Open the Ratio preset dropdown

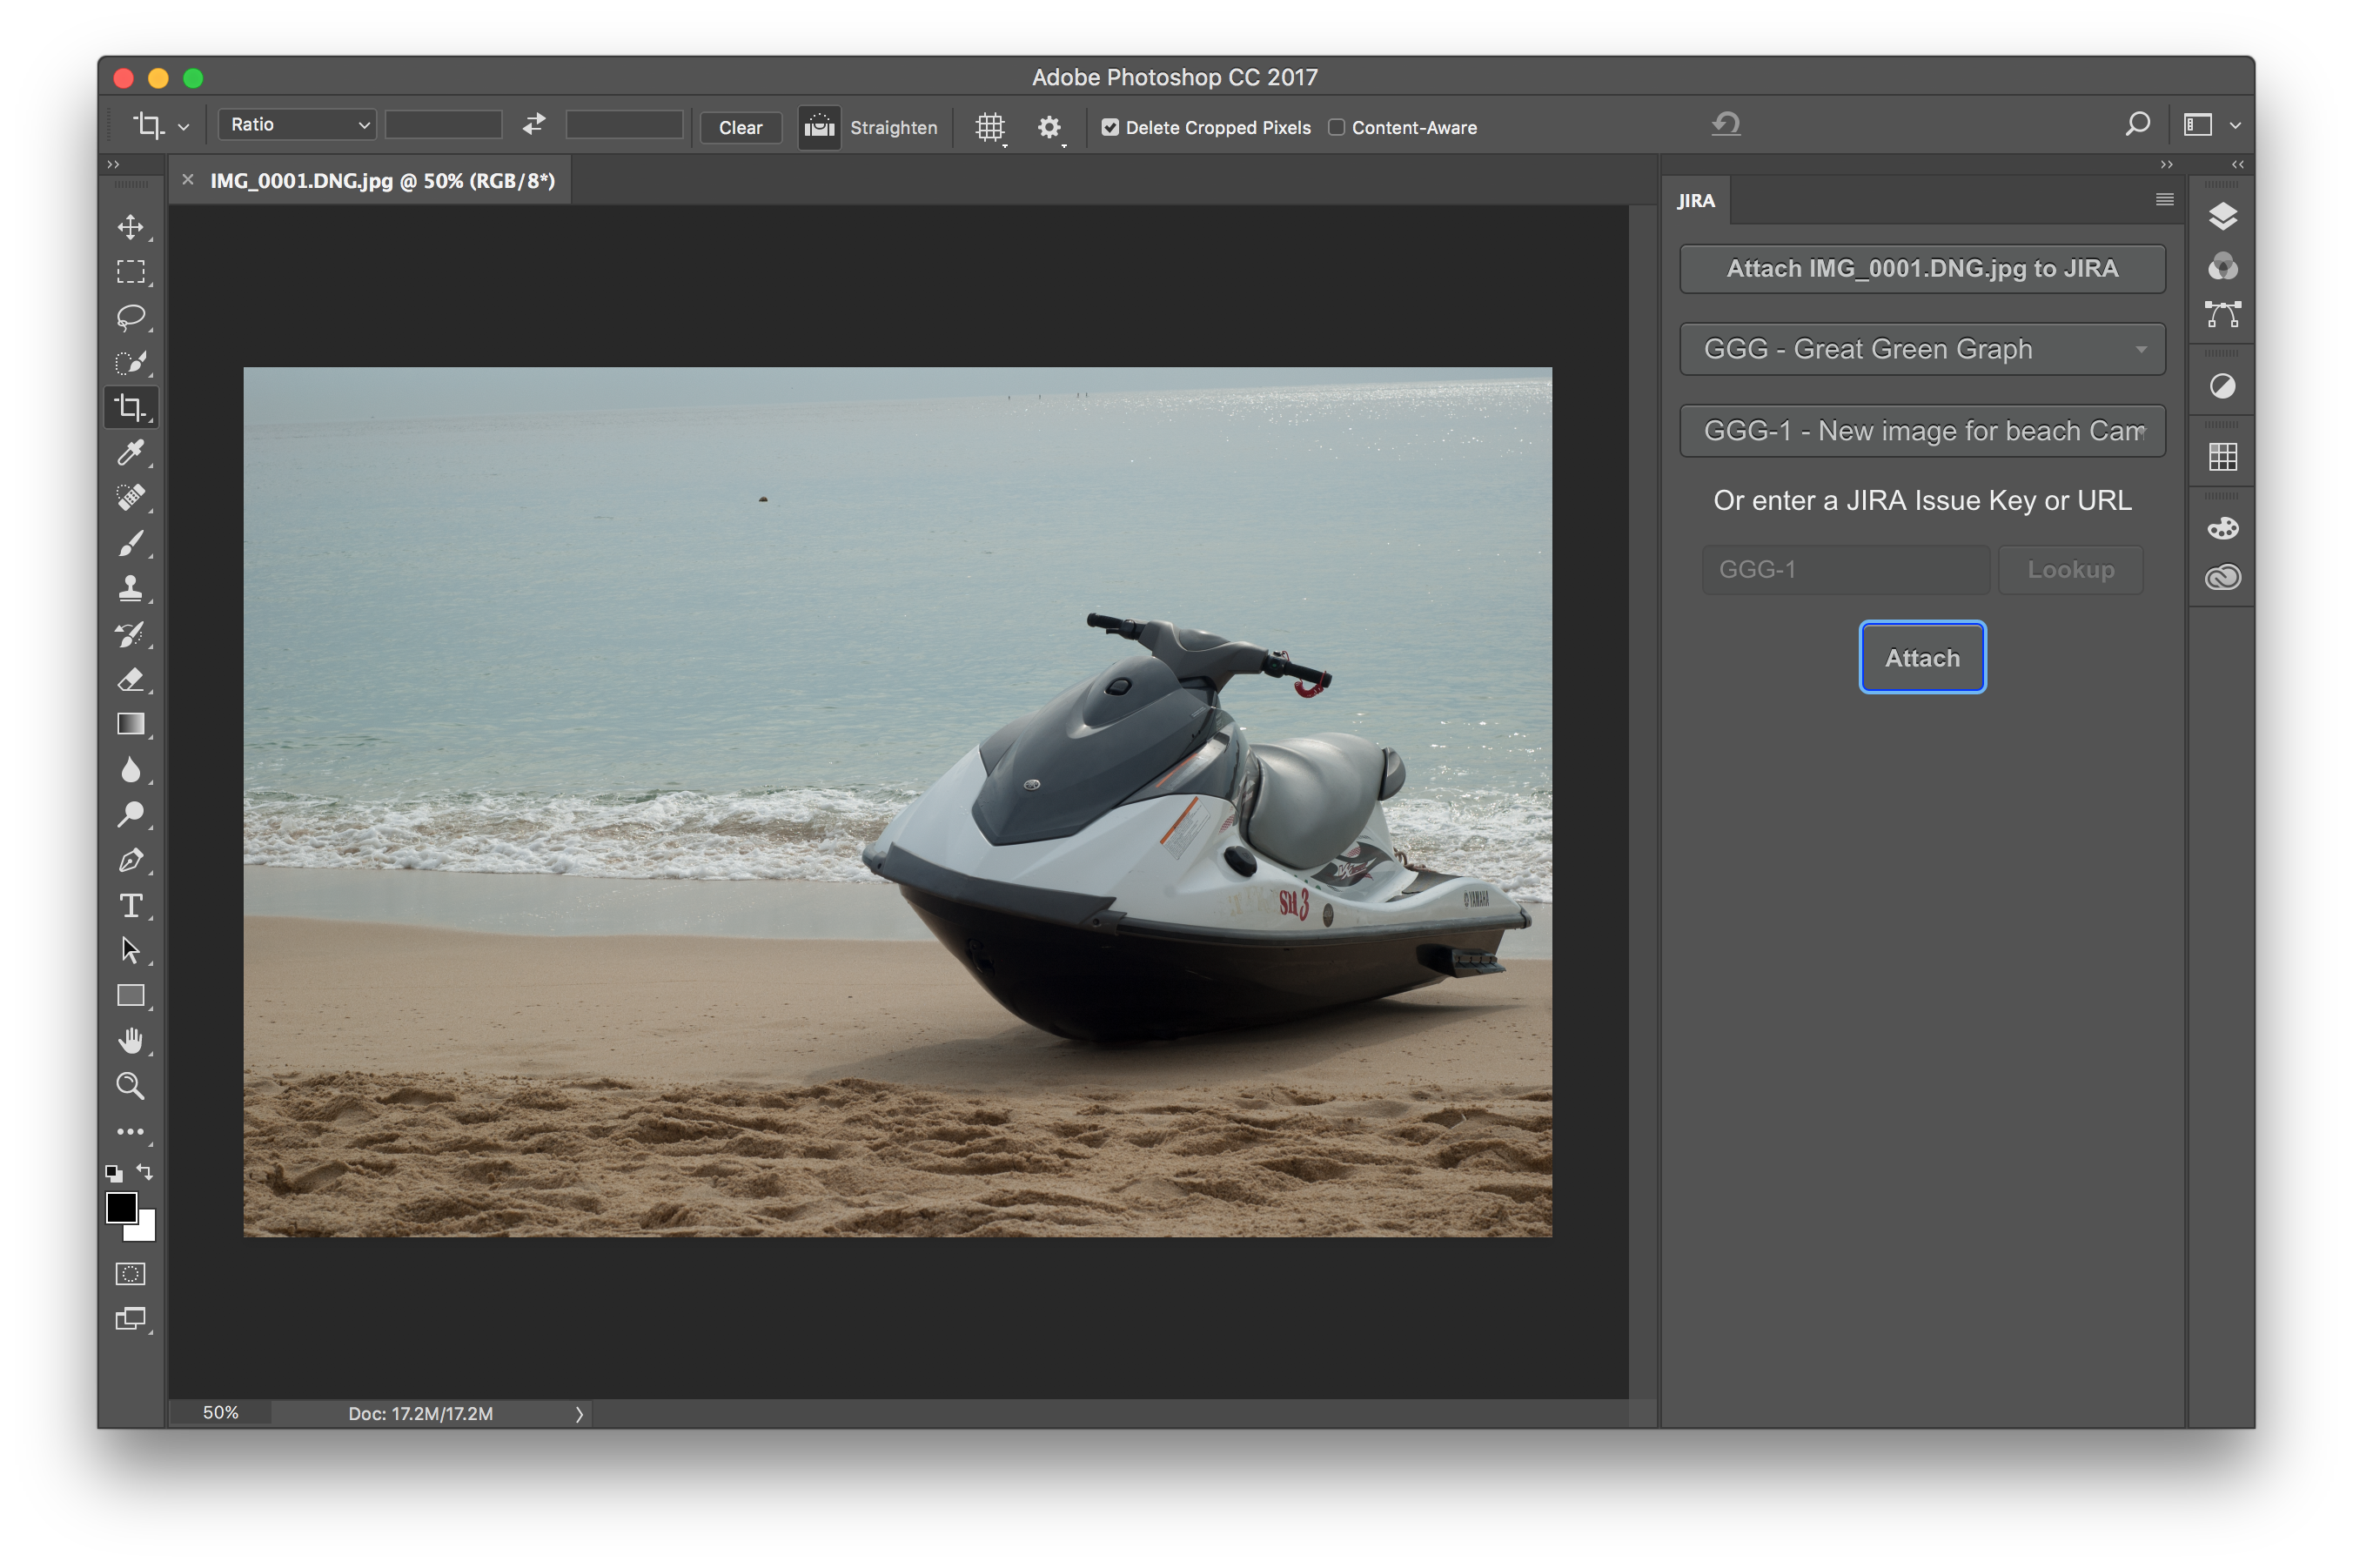click(x=297, y=124)
